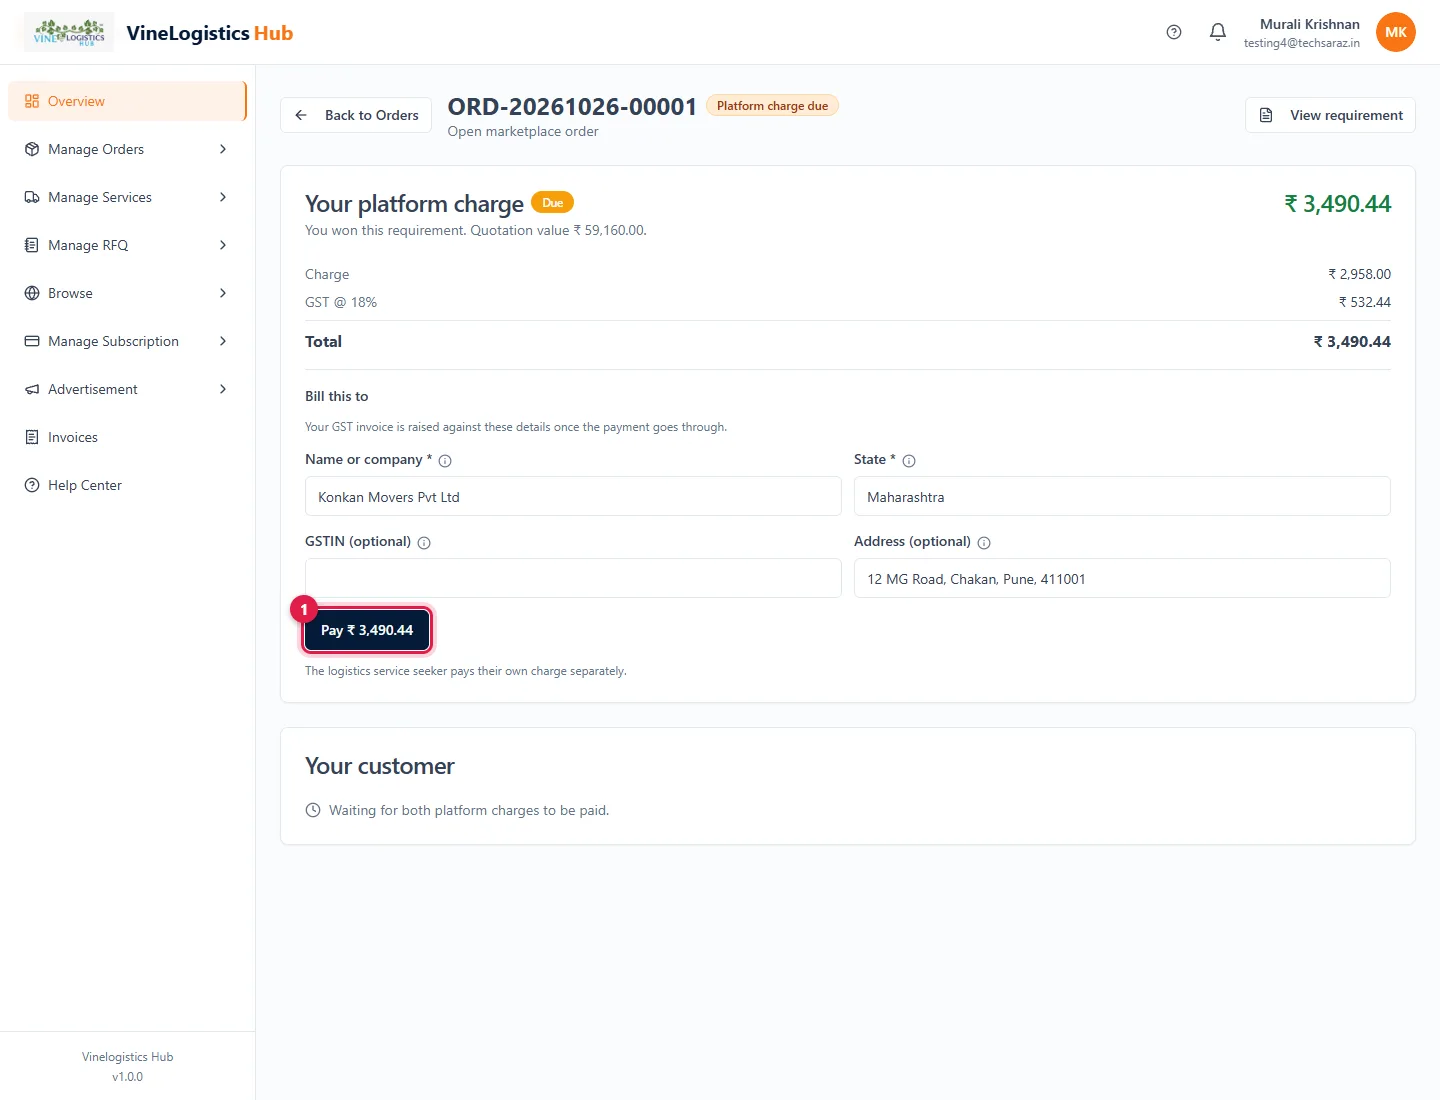
Task: Click the order number ORD-20261026-00001
Action: point(572,107)
